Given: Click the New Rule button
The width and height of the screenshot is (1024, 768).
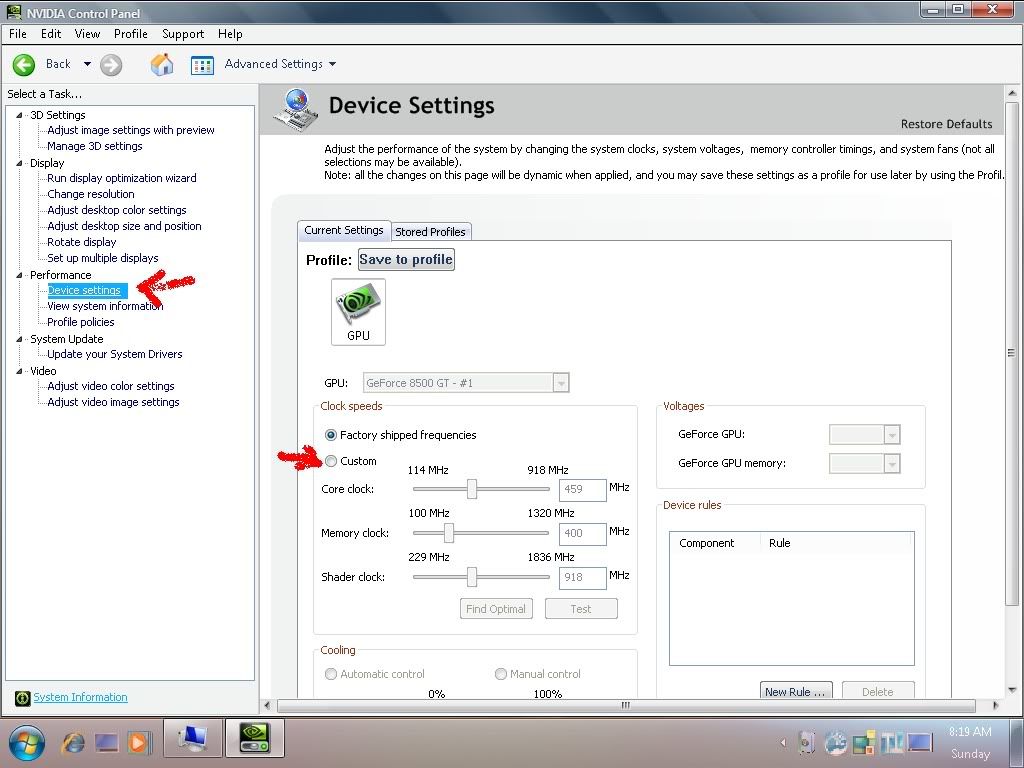Looking at the screenshot, I should tap(795, 691).
